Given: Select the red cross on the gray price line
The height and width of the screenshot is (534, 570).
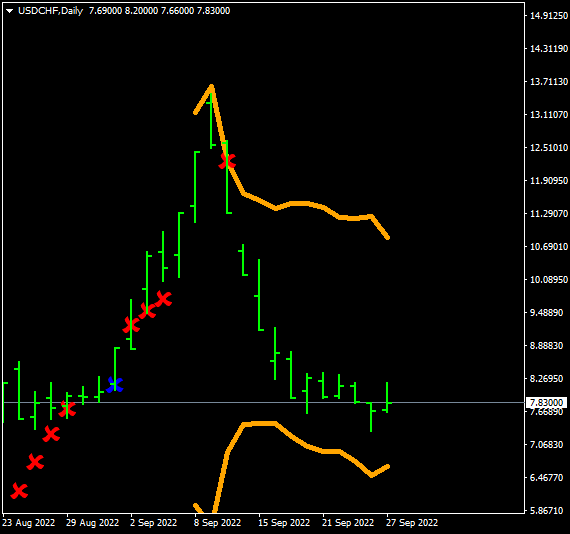Looking at the screenshot, I should tap(67, 409).
